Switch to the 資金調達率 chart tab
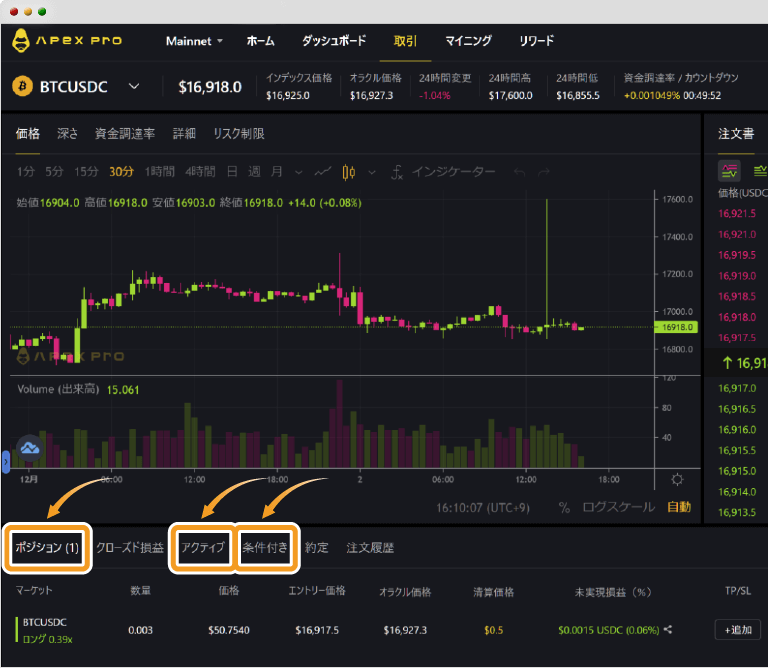The height and width of the screenshot is (668, 768). (125, 134)
